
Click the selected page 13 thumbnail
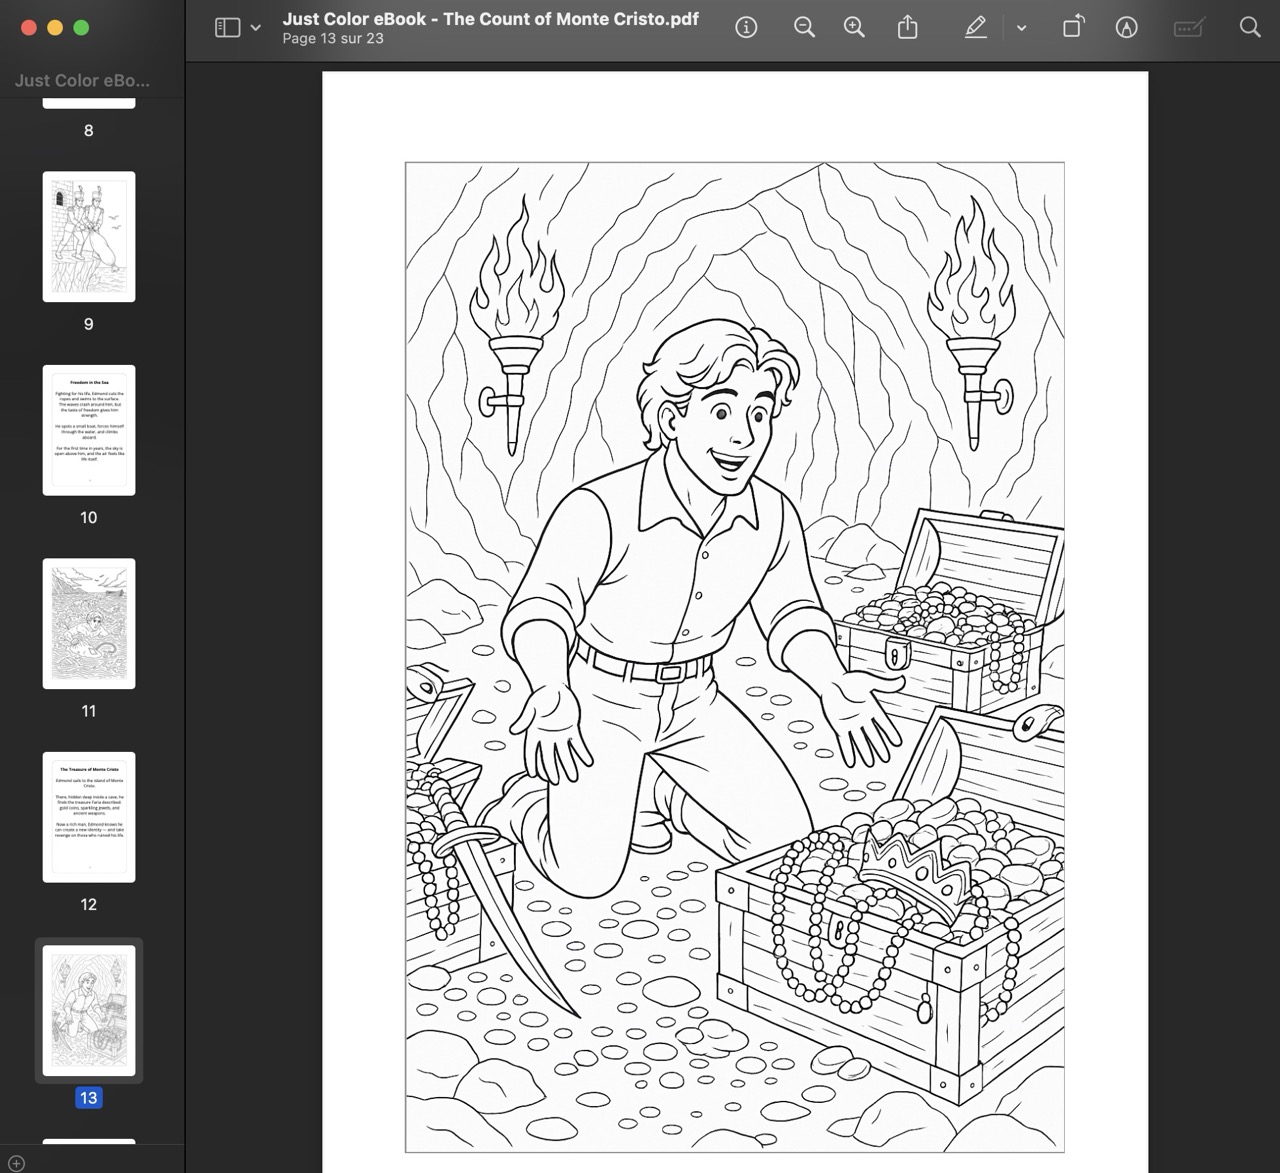(89, 1010)
